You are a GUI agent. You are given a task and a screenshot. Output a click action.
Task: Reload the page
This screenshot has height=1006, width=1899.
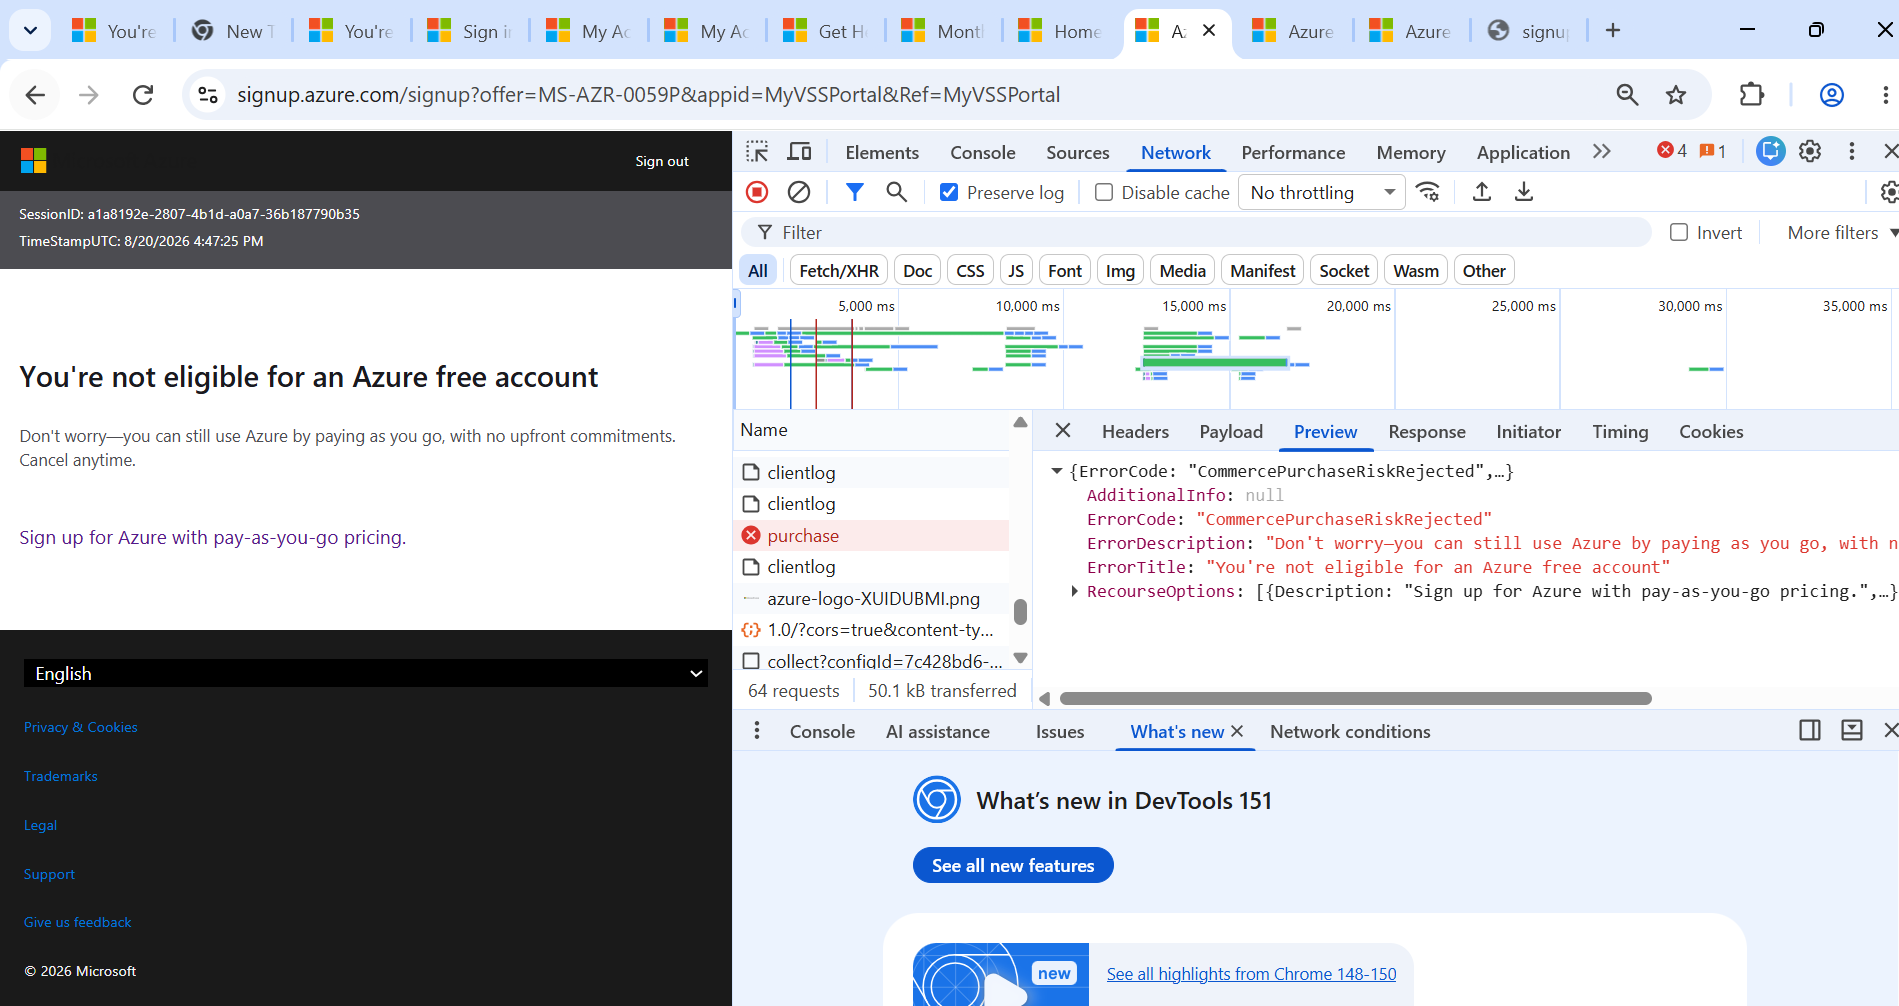[x=143, y=95]
